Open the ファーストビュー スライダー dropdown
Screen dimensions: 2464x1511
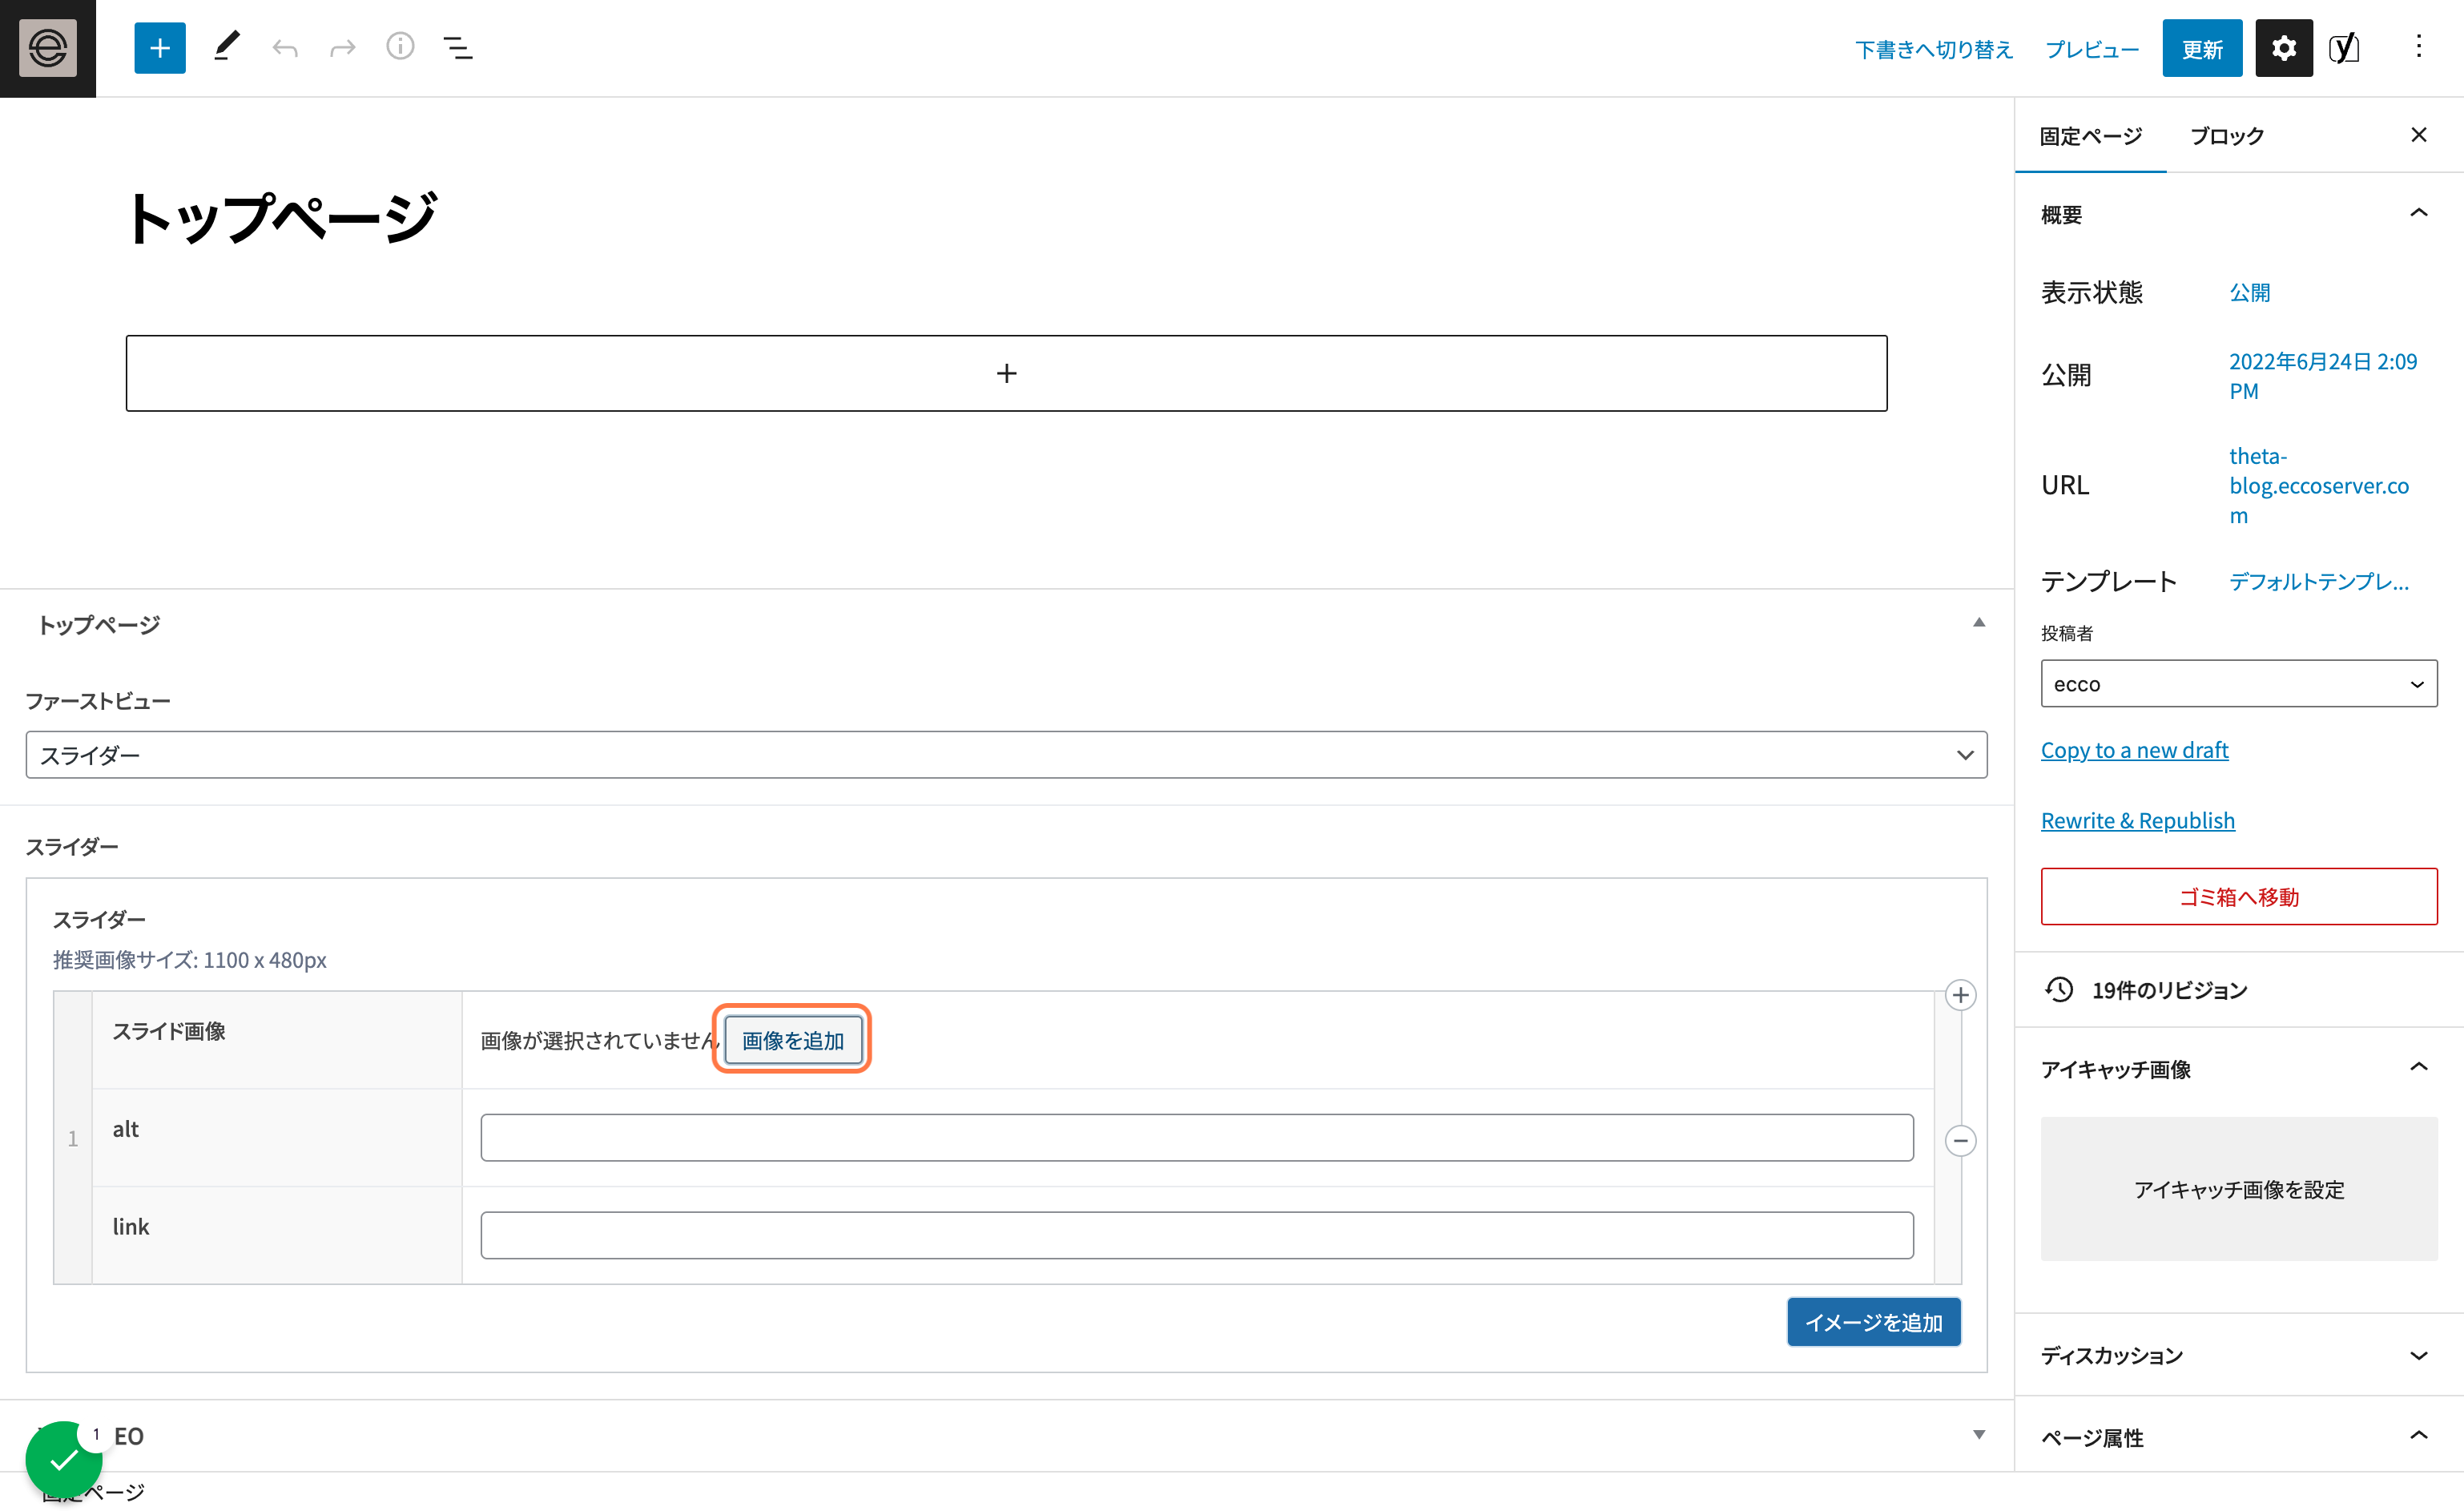coord(1006,755)
